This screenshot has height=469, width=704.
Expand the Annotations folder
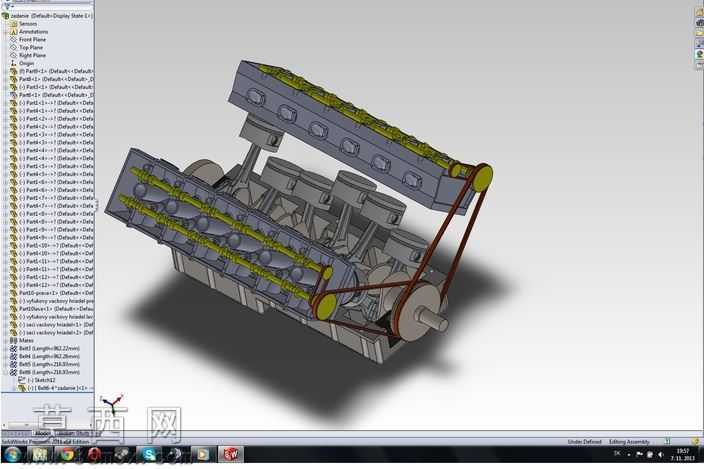tap(5, 32)
